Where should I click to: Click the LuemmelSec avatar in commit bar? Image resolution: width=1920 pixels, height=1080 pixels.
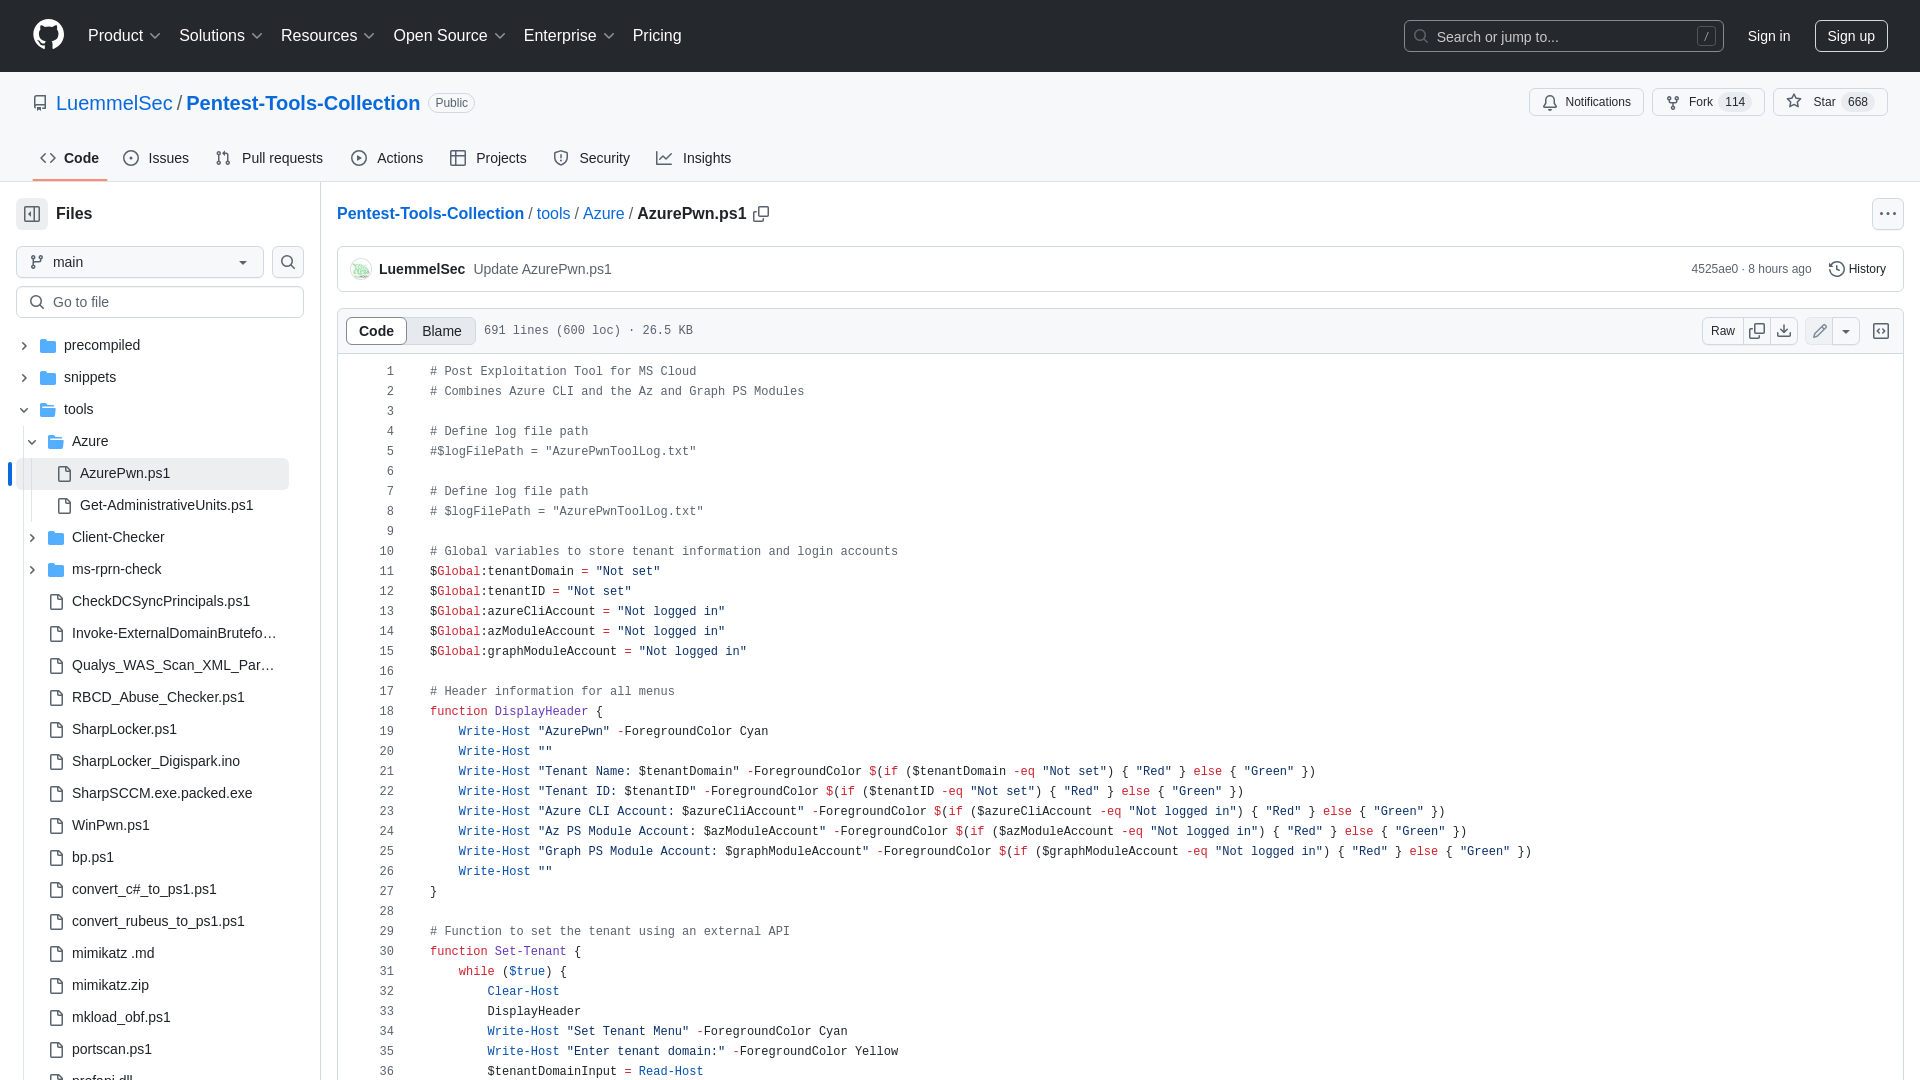(x=361, y=269)
